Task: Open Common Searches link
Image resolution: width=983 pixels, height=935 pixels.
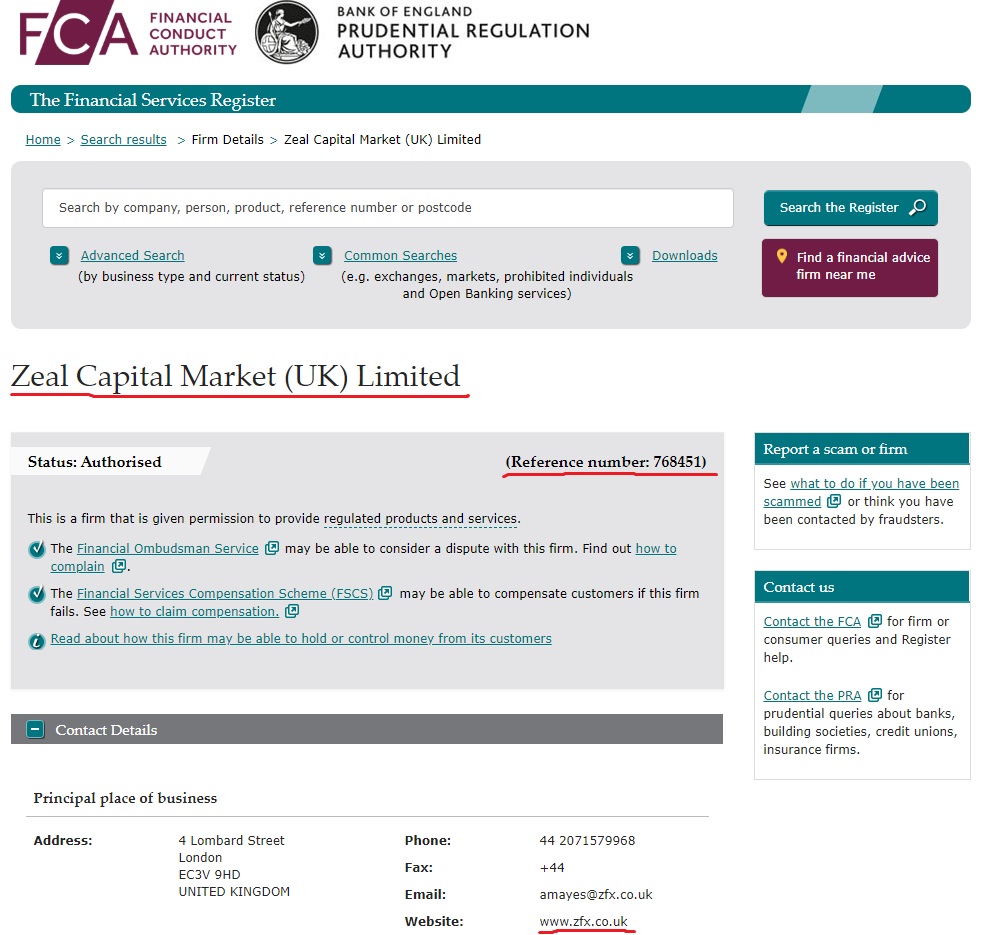Action: coord(401,255)
